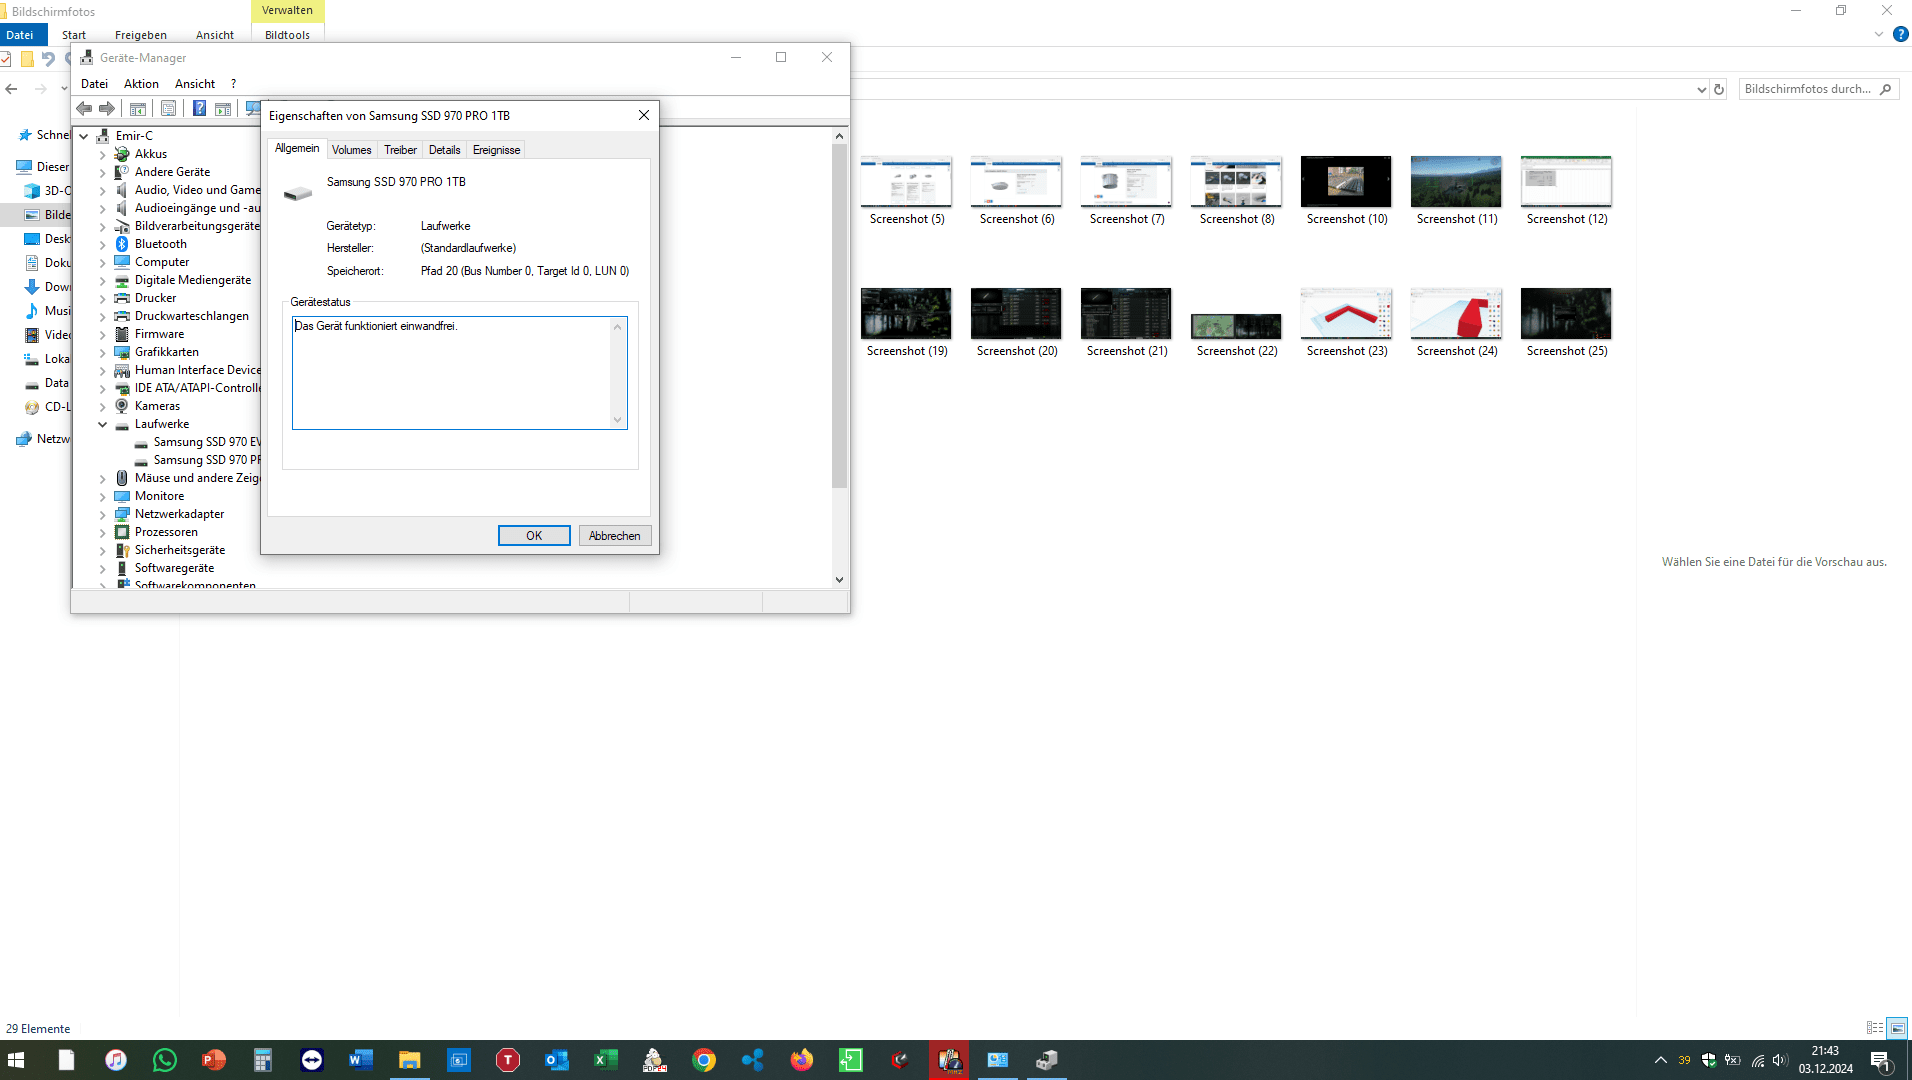Launch Word from the taskbar

[360, 1060]
